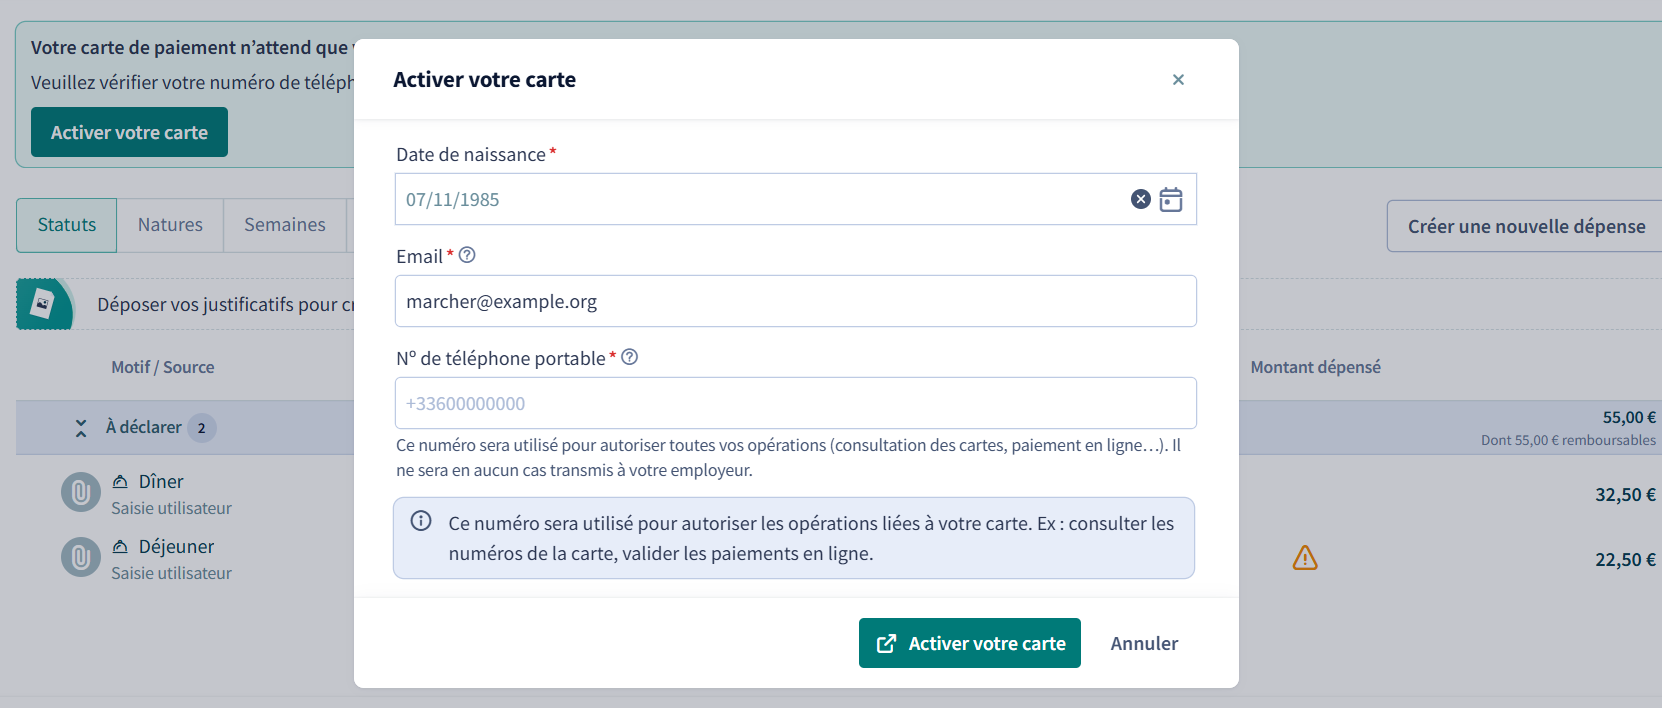
Task: Click the info icon in the blue notice
Action: coord(421,521)
